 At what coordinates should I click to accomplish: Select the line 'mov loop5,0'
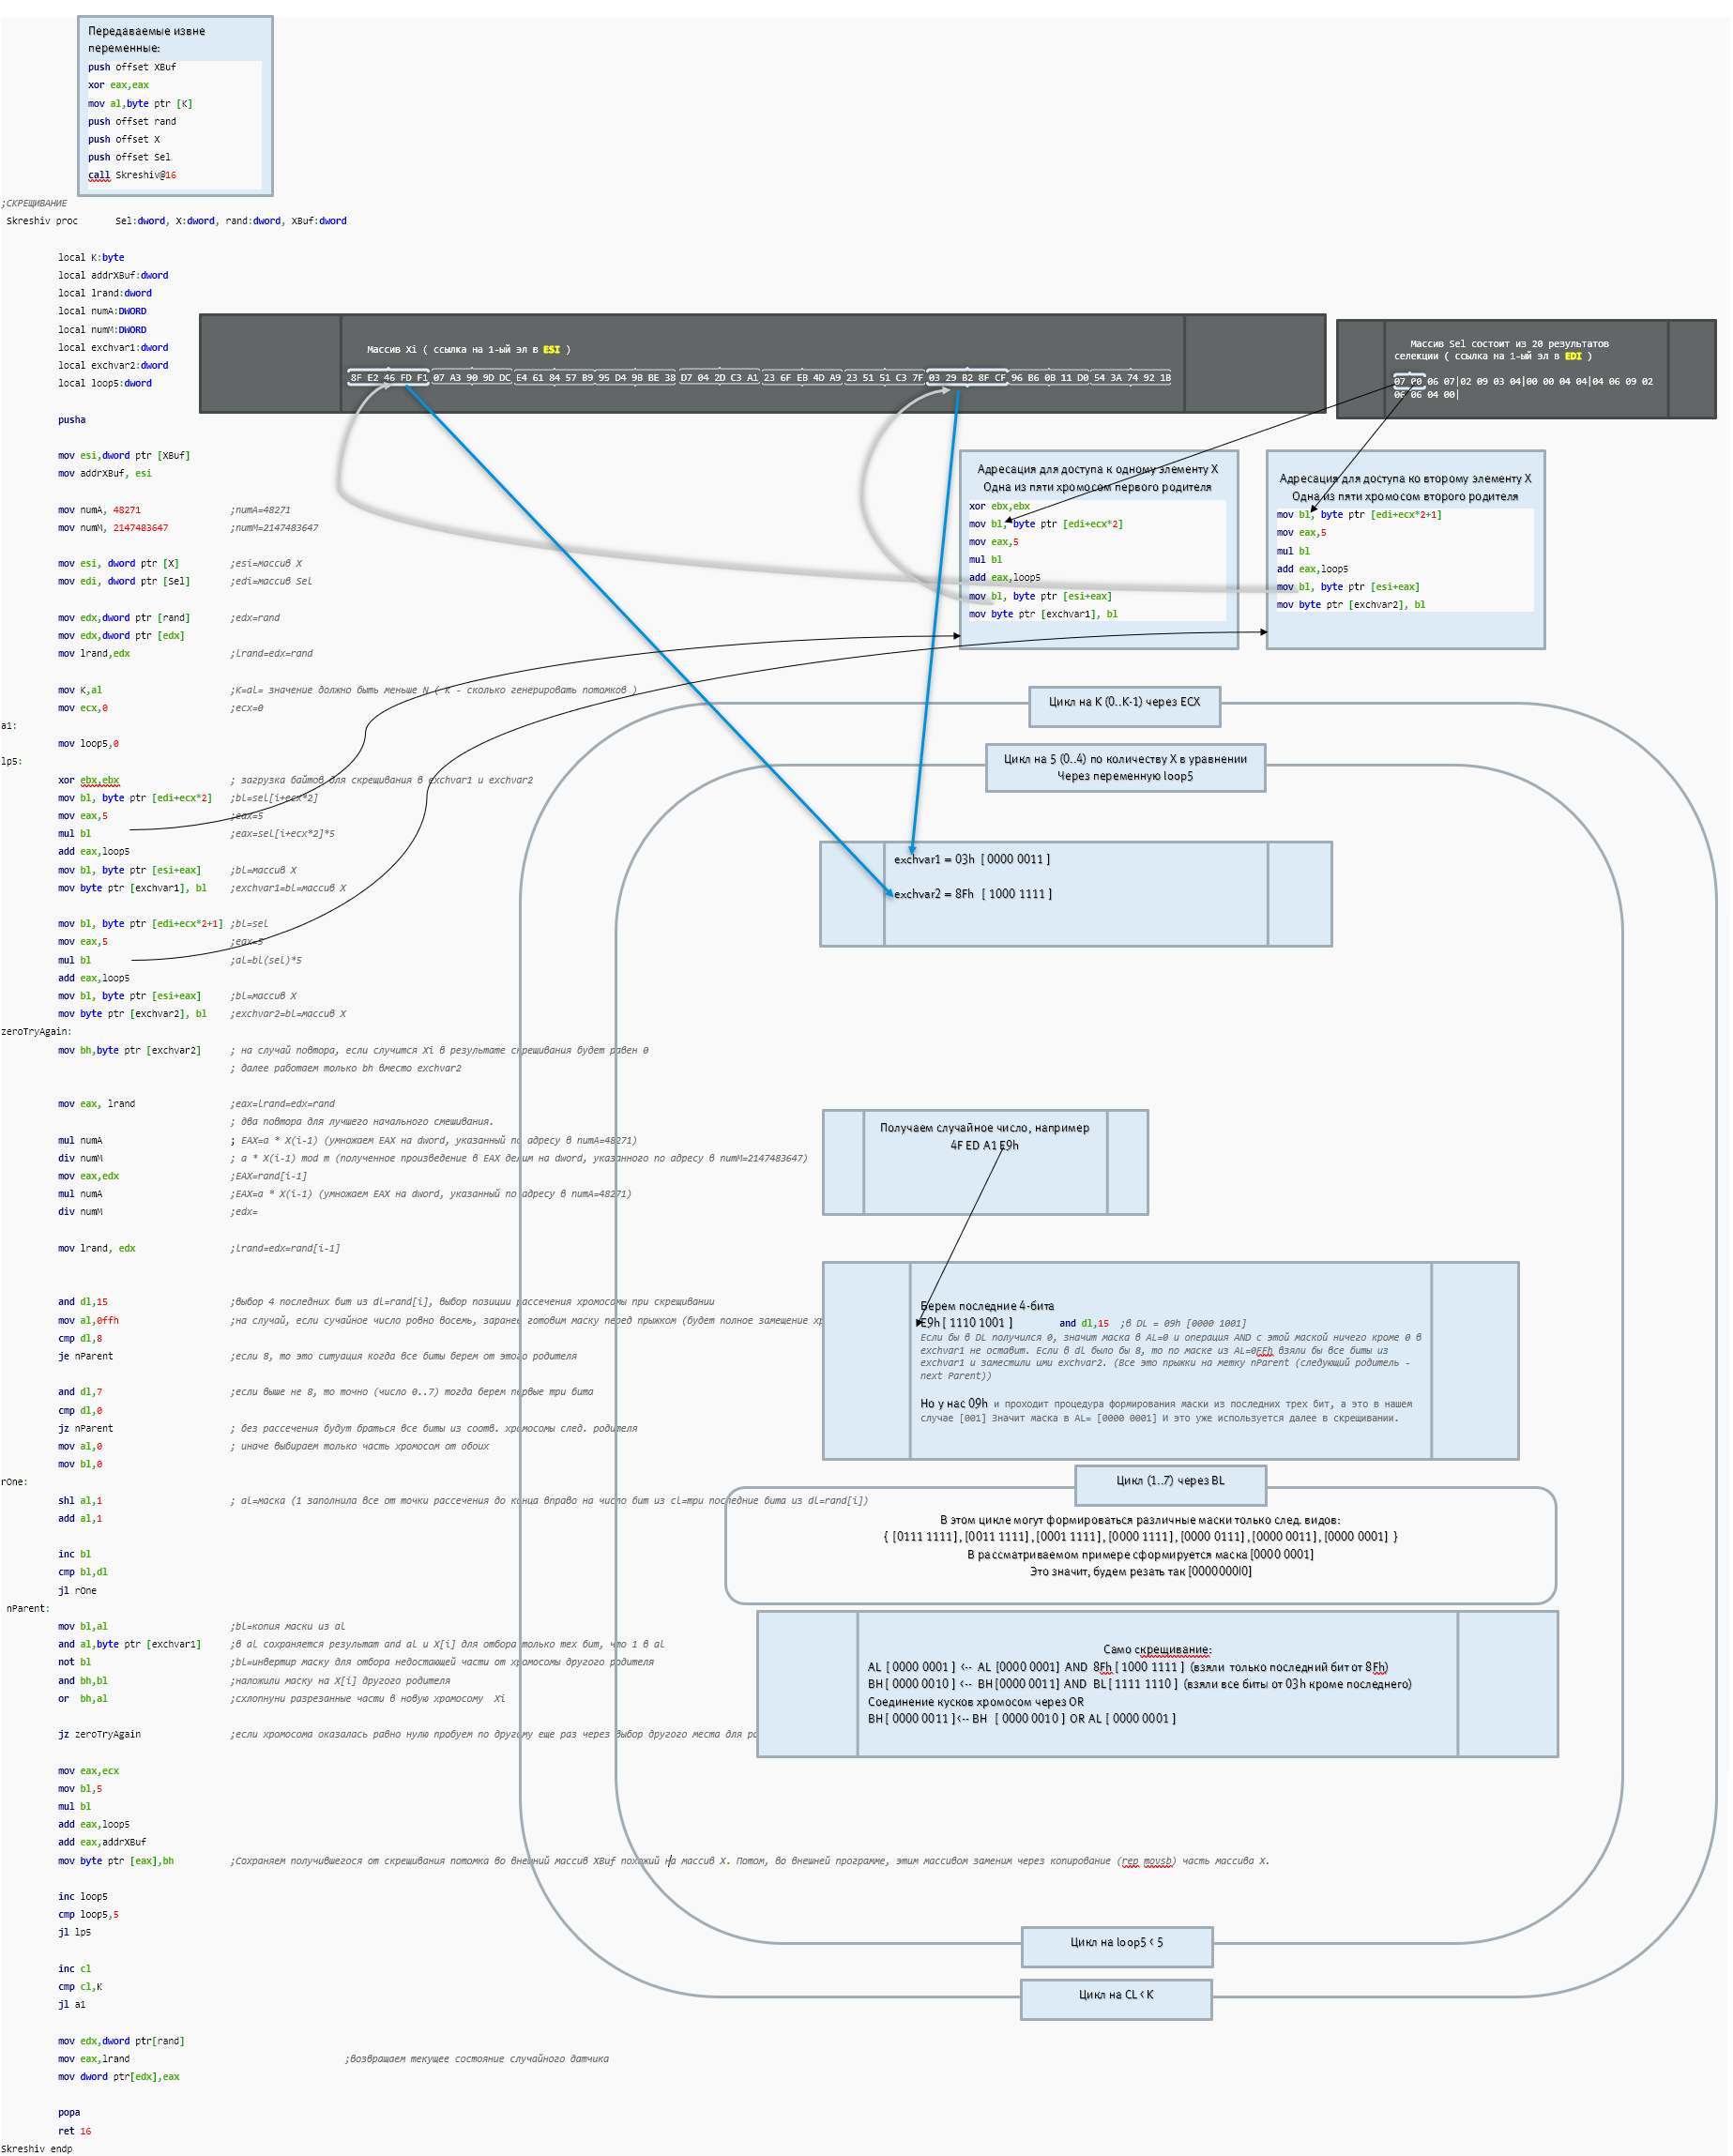(88, 744)
